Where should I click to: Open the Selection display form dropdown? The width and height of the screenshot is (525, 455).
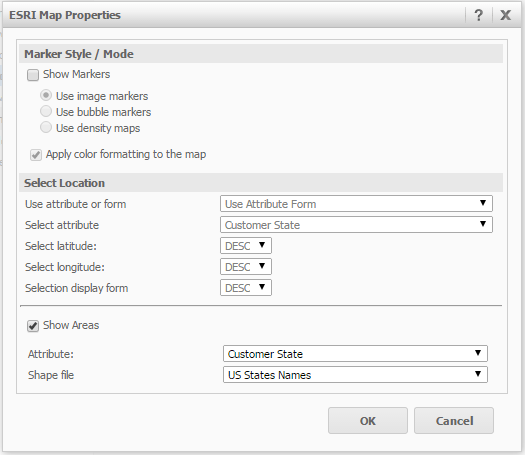(x=246, y=288)
